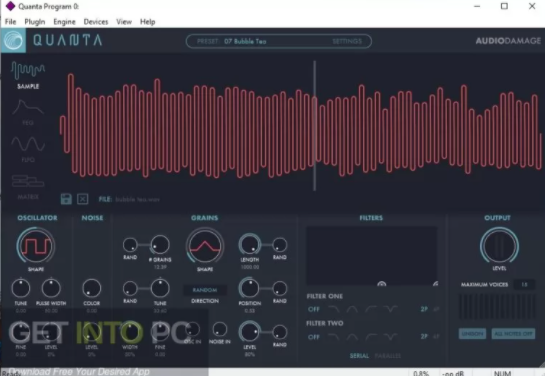Image resolution: width=545 pixels, height=376 pixels.
Task: Open the preset selector showing 07 Bubble Tea
Action: pyautogui.click(x=245, y=41)
